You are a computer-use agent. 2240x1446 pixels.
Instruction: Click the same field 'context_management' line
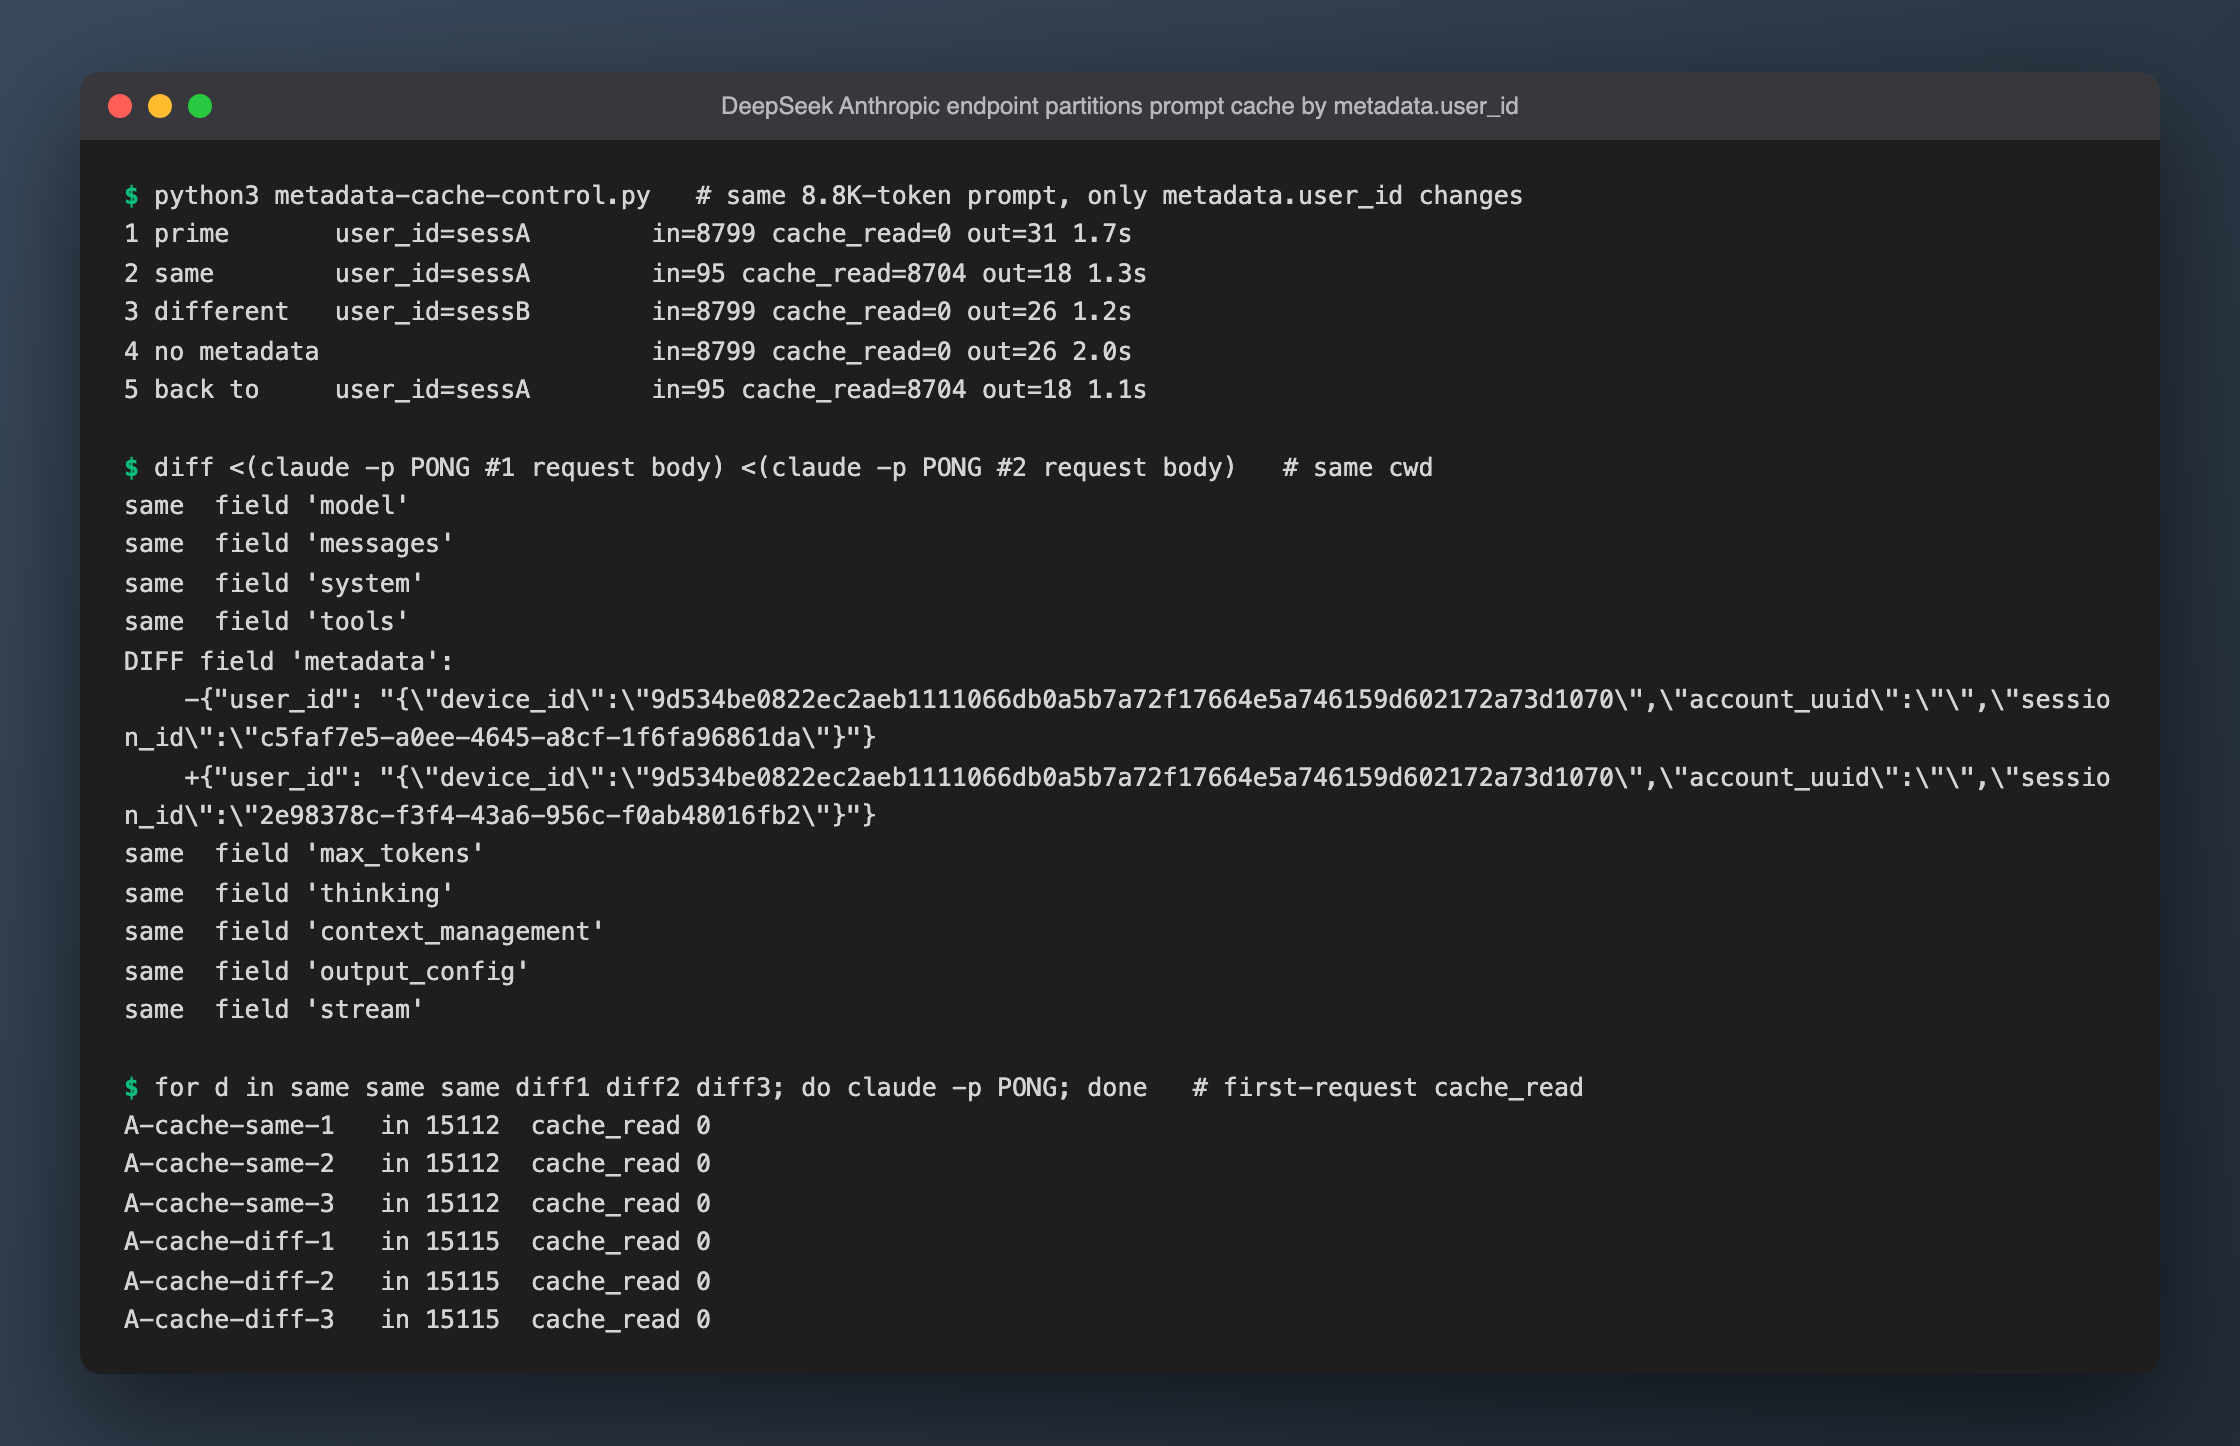coord(364,932)
